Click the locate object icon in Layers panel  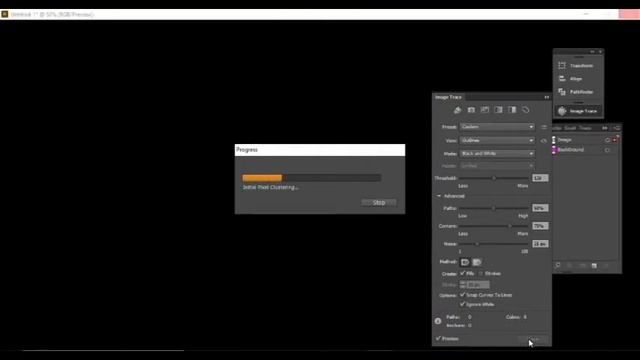[558, 266]
